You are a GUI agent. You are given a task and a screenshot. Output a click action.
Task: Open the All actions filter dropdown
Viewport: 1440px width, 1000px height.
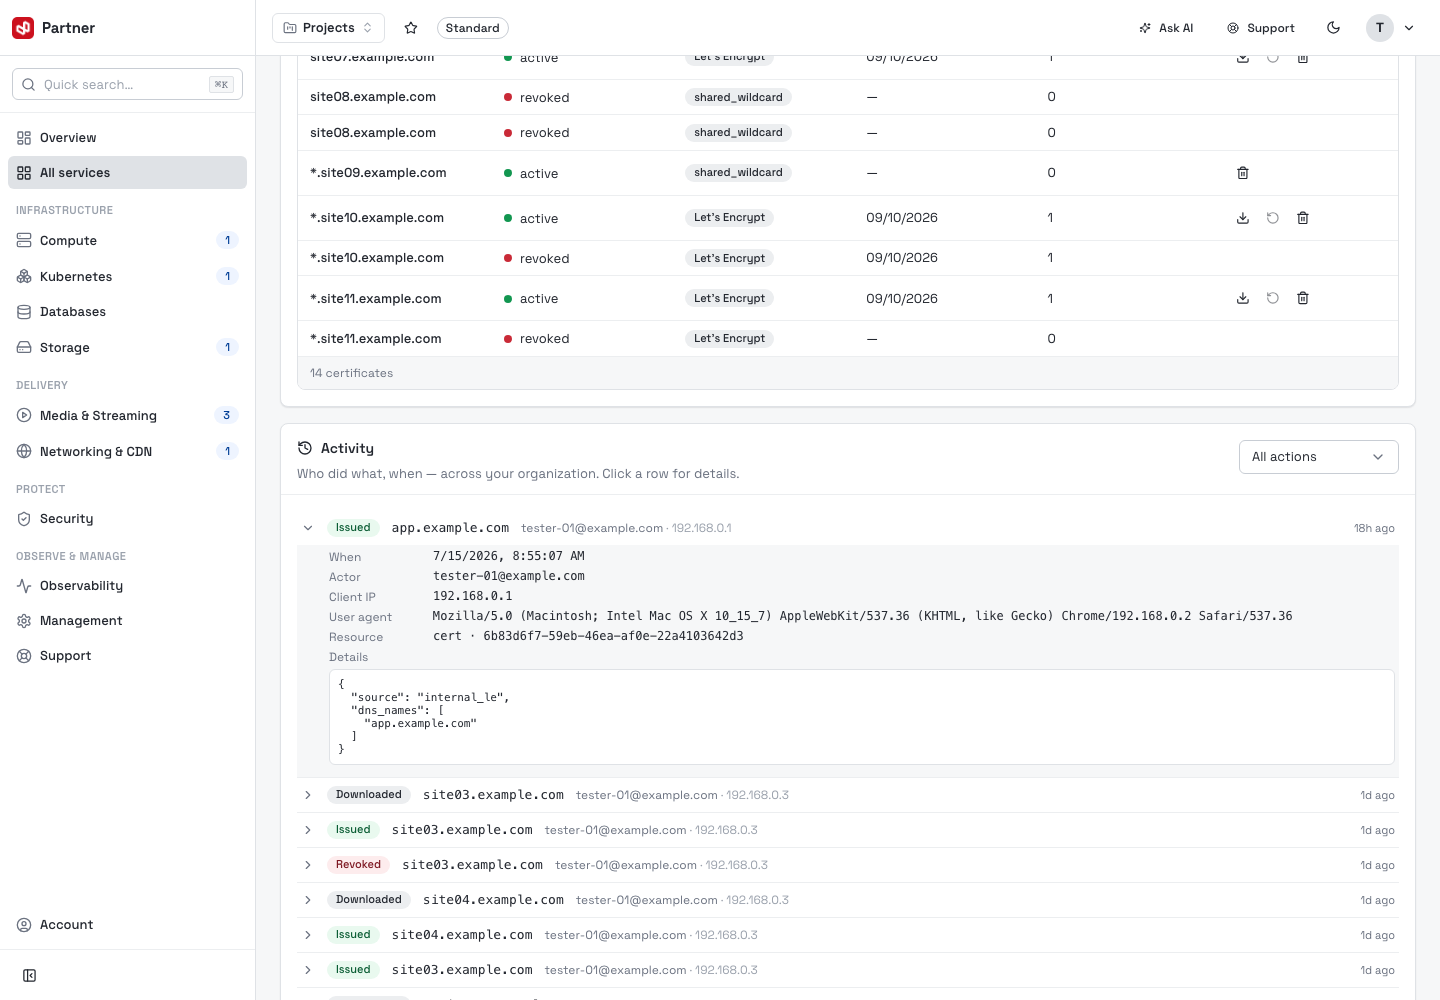1318,457
